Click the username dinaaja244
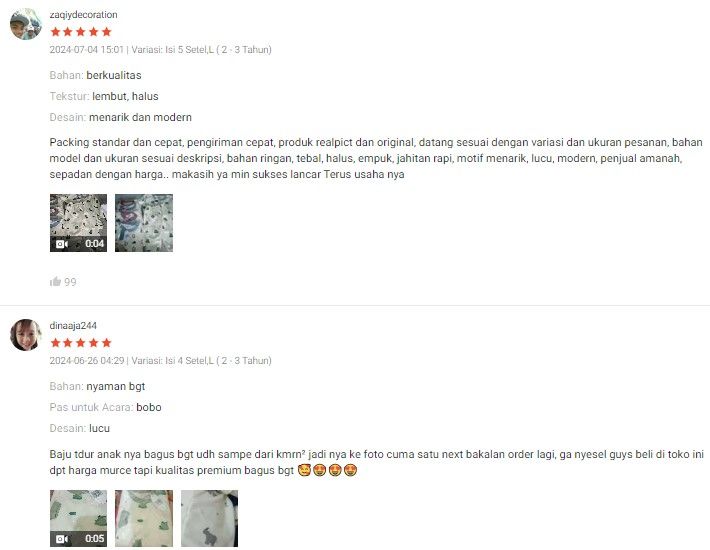Image resolution: width=710 pixels, height=550 pixels. [x=73, y=325]
